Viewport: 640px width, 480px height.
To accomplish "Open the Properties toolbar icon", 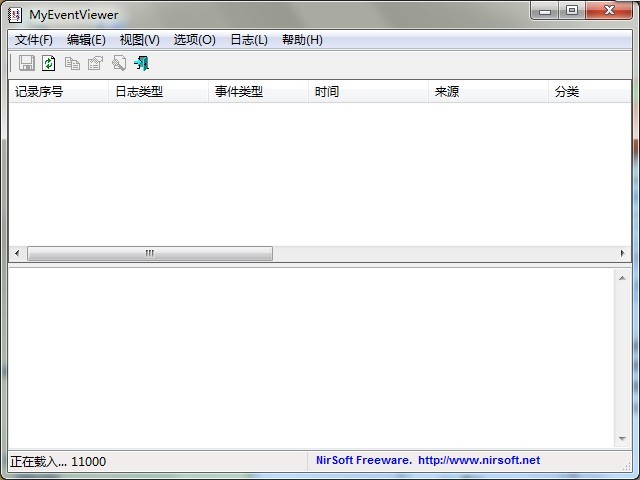I will pos(95,63).
